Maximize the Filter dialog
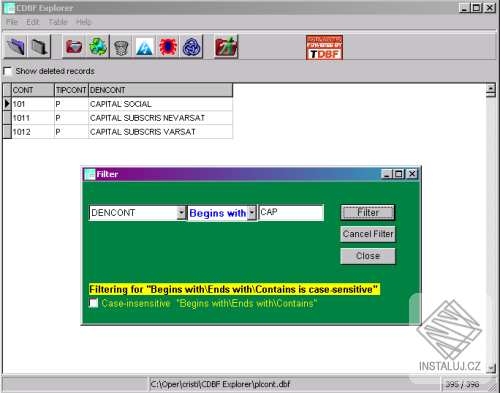The height and width of the screenshot is (393, 500). click(399, 174)
